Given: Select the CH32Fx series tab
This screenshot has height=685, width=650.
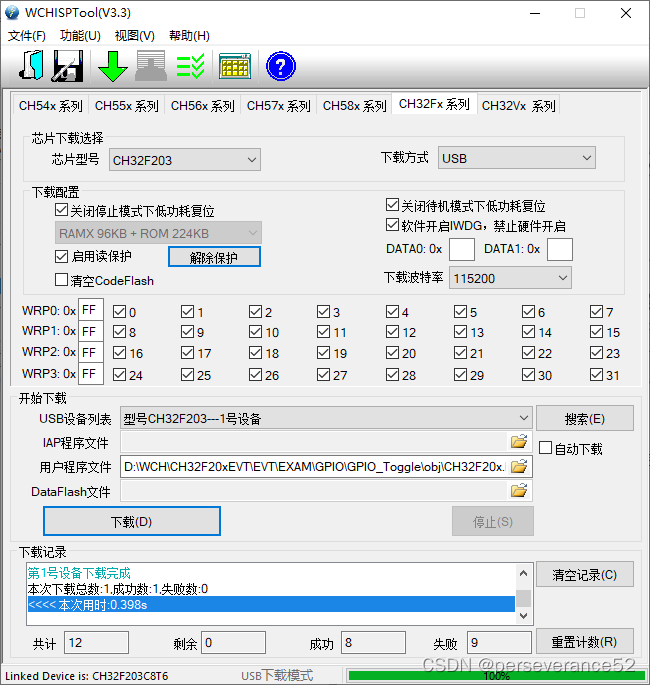Looking at the screenshot, I should coord(434,104).
